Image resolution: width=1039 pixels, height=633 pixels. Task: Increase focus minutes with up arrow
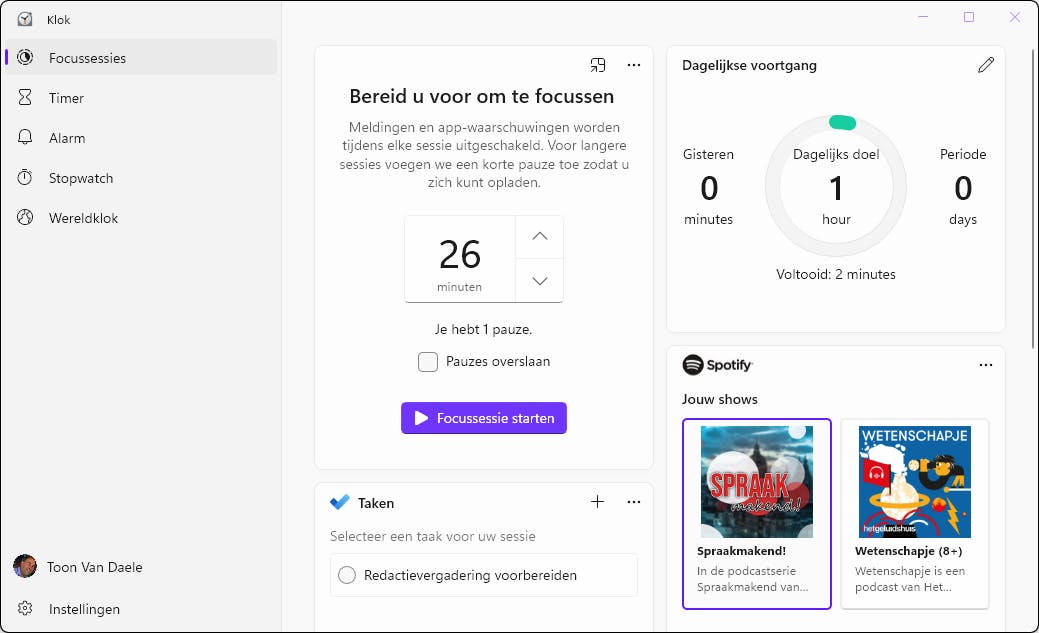540,236
